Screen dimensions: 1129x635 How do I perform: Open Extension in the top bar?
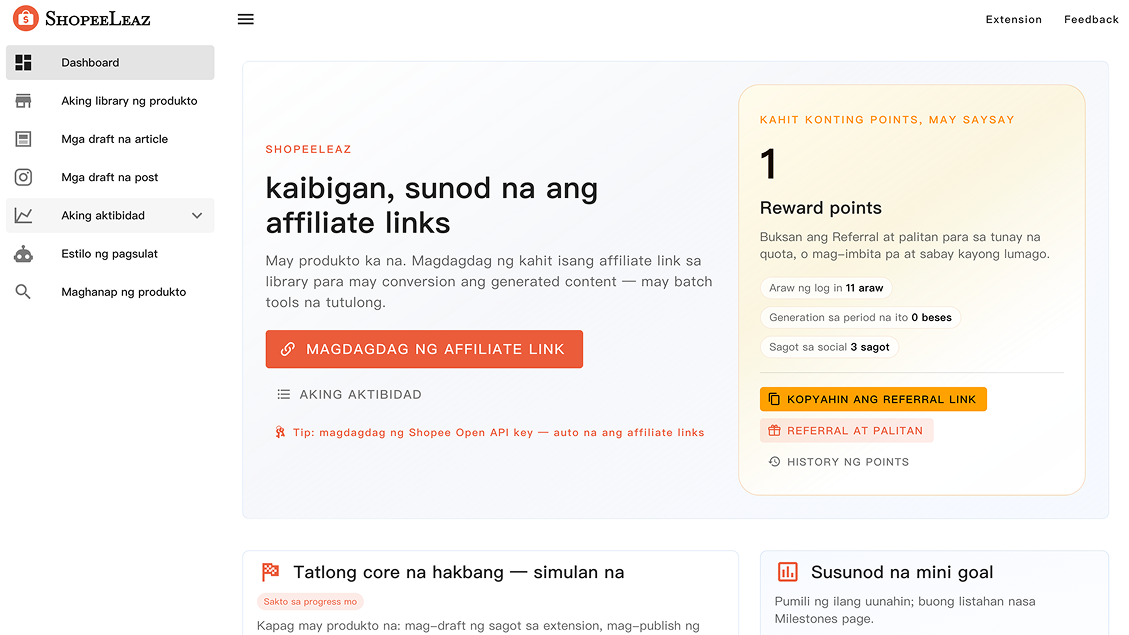[1013, 20]
